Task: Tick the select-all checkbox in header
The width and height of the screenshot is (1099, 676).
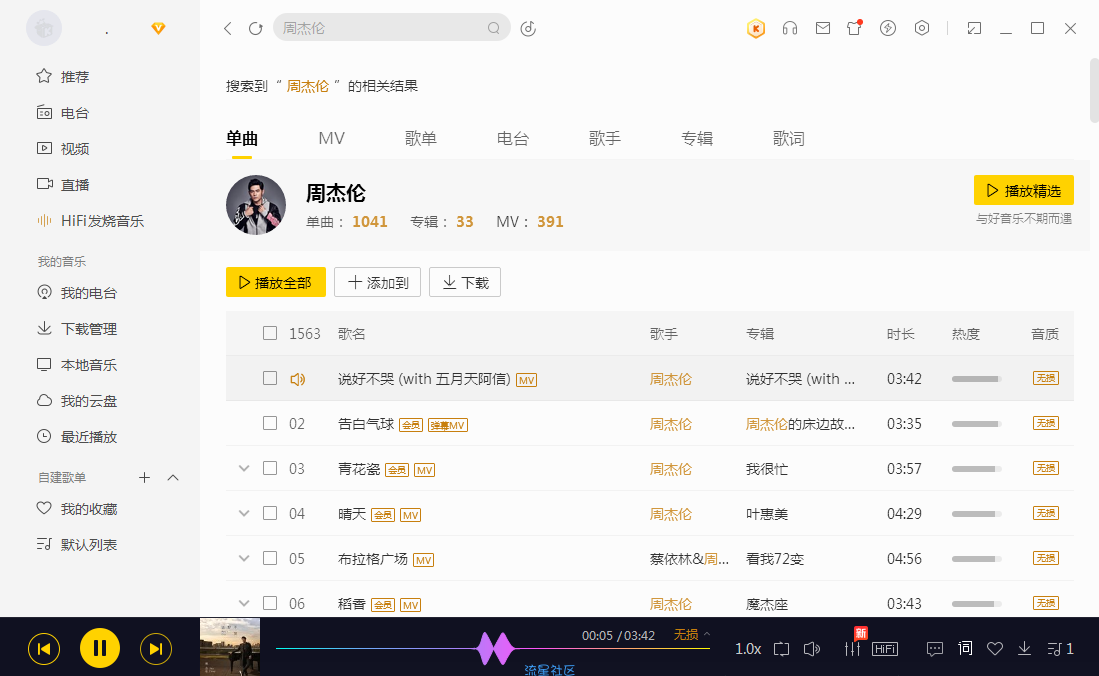Action: point(270,333)
